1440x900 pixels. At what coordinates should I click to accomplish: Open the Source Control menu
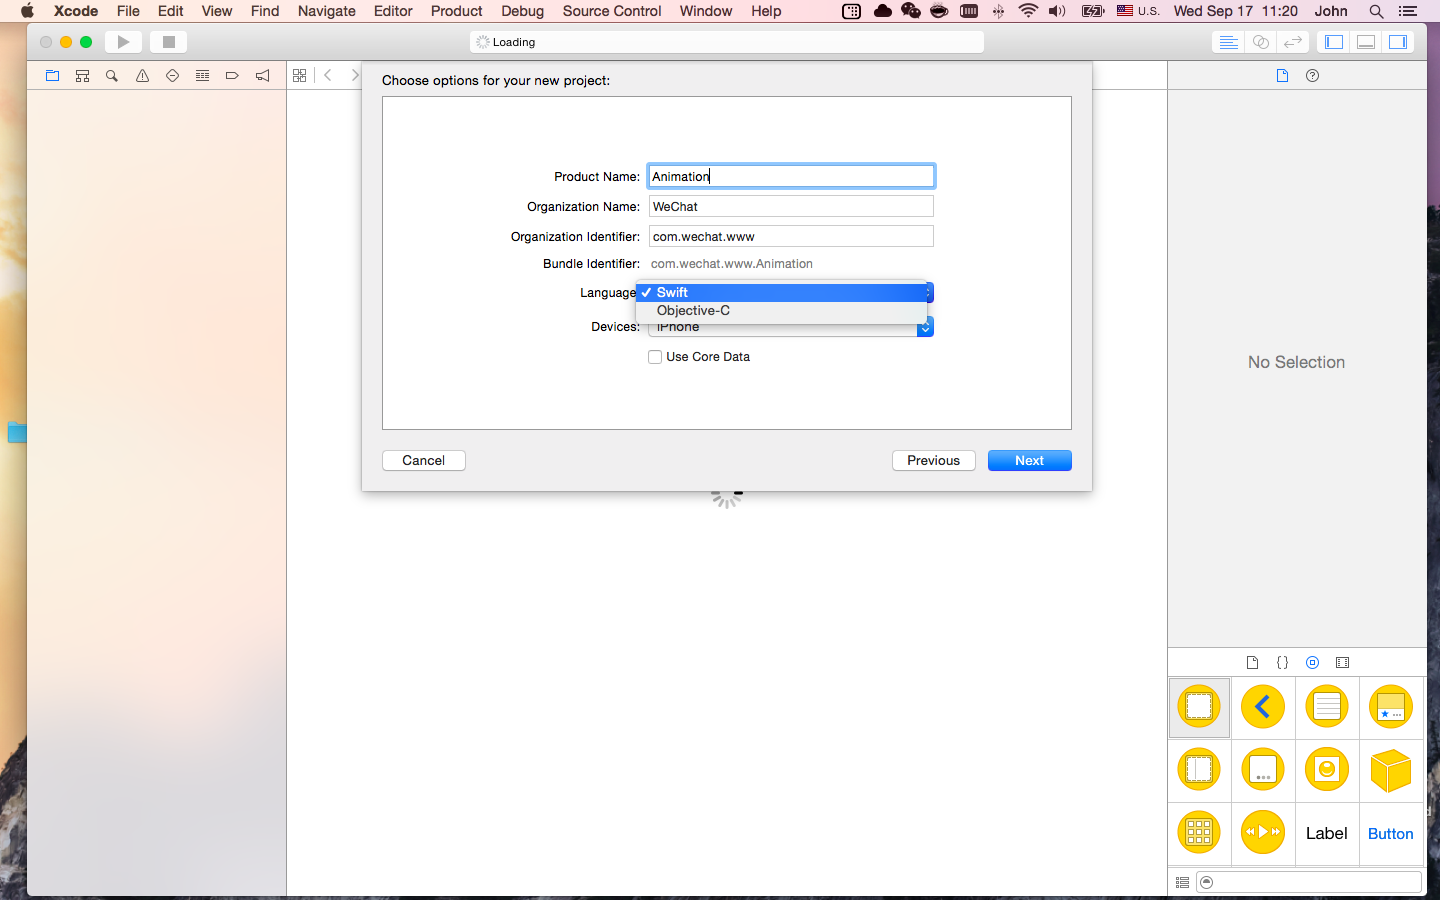611,11
